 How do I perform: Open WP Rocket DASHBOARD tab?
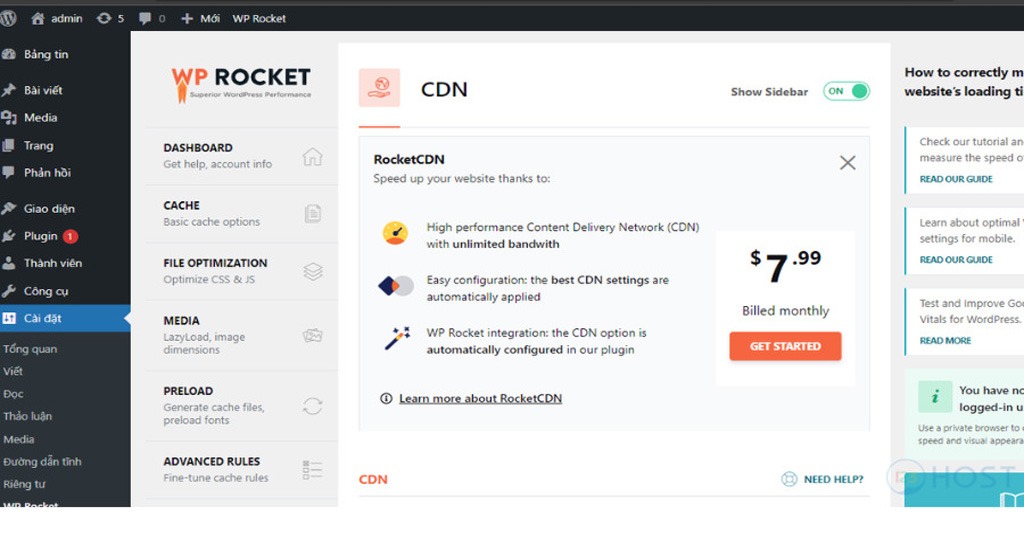click(242, 156)
